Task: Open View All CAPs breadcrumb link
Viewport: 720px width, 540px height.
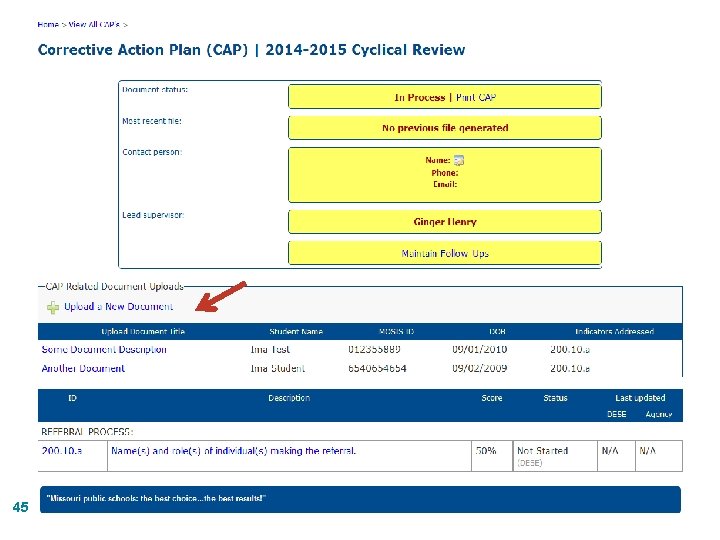Action: click(94, 24)
